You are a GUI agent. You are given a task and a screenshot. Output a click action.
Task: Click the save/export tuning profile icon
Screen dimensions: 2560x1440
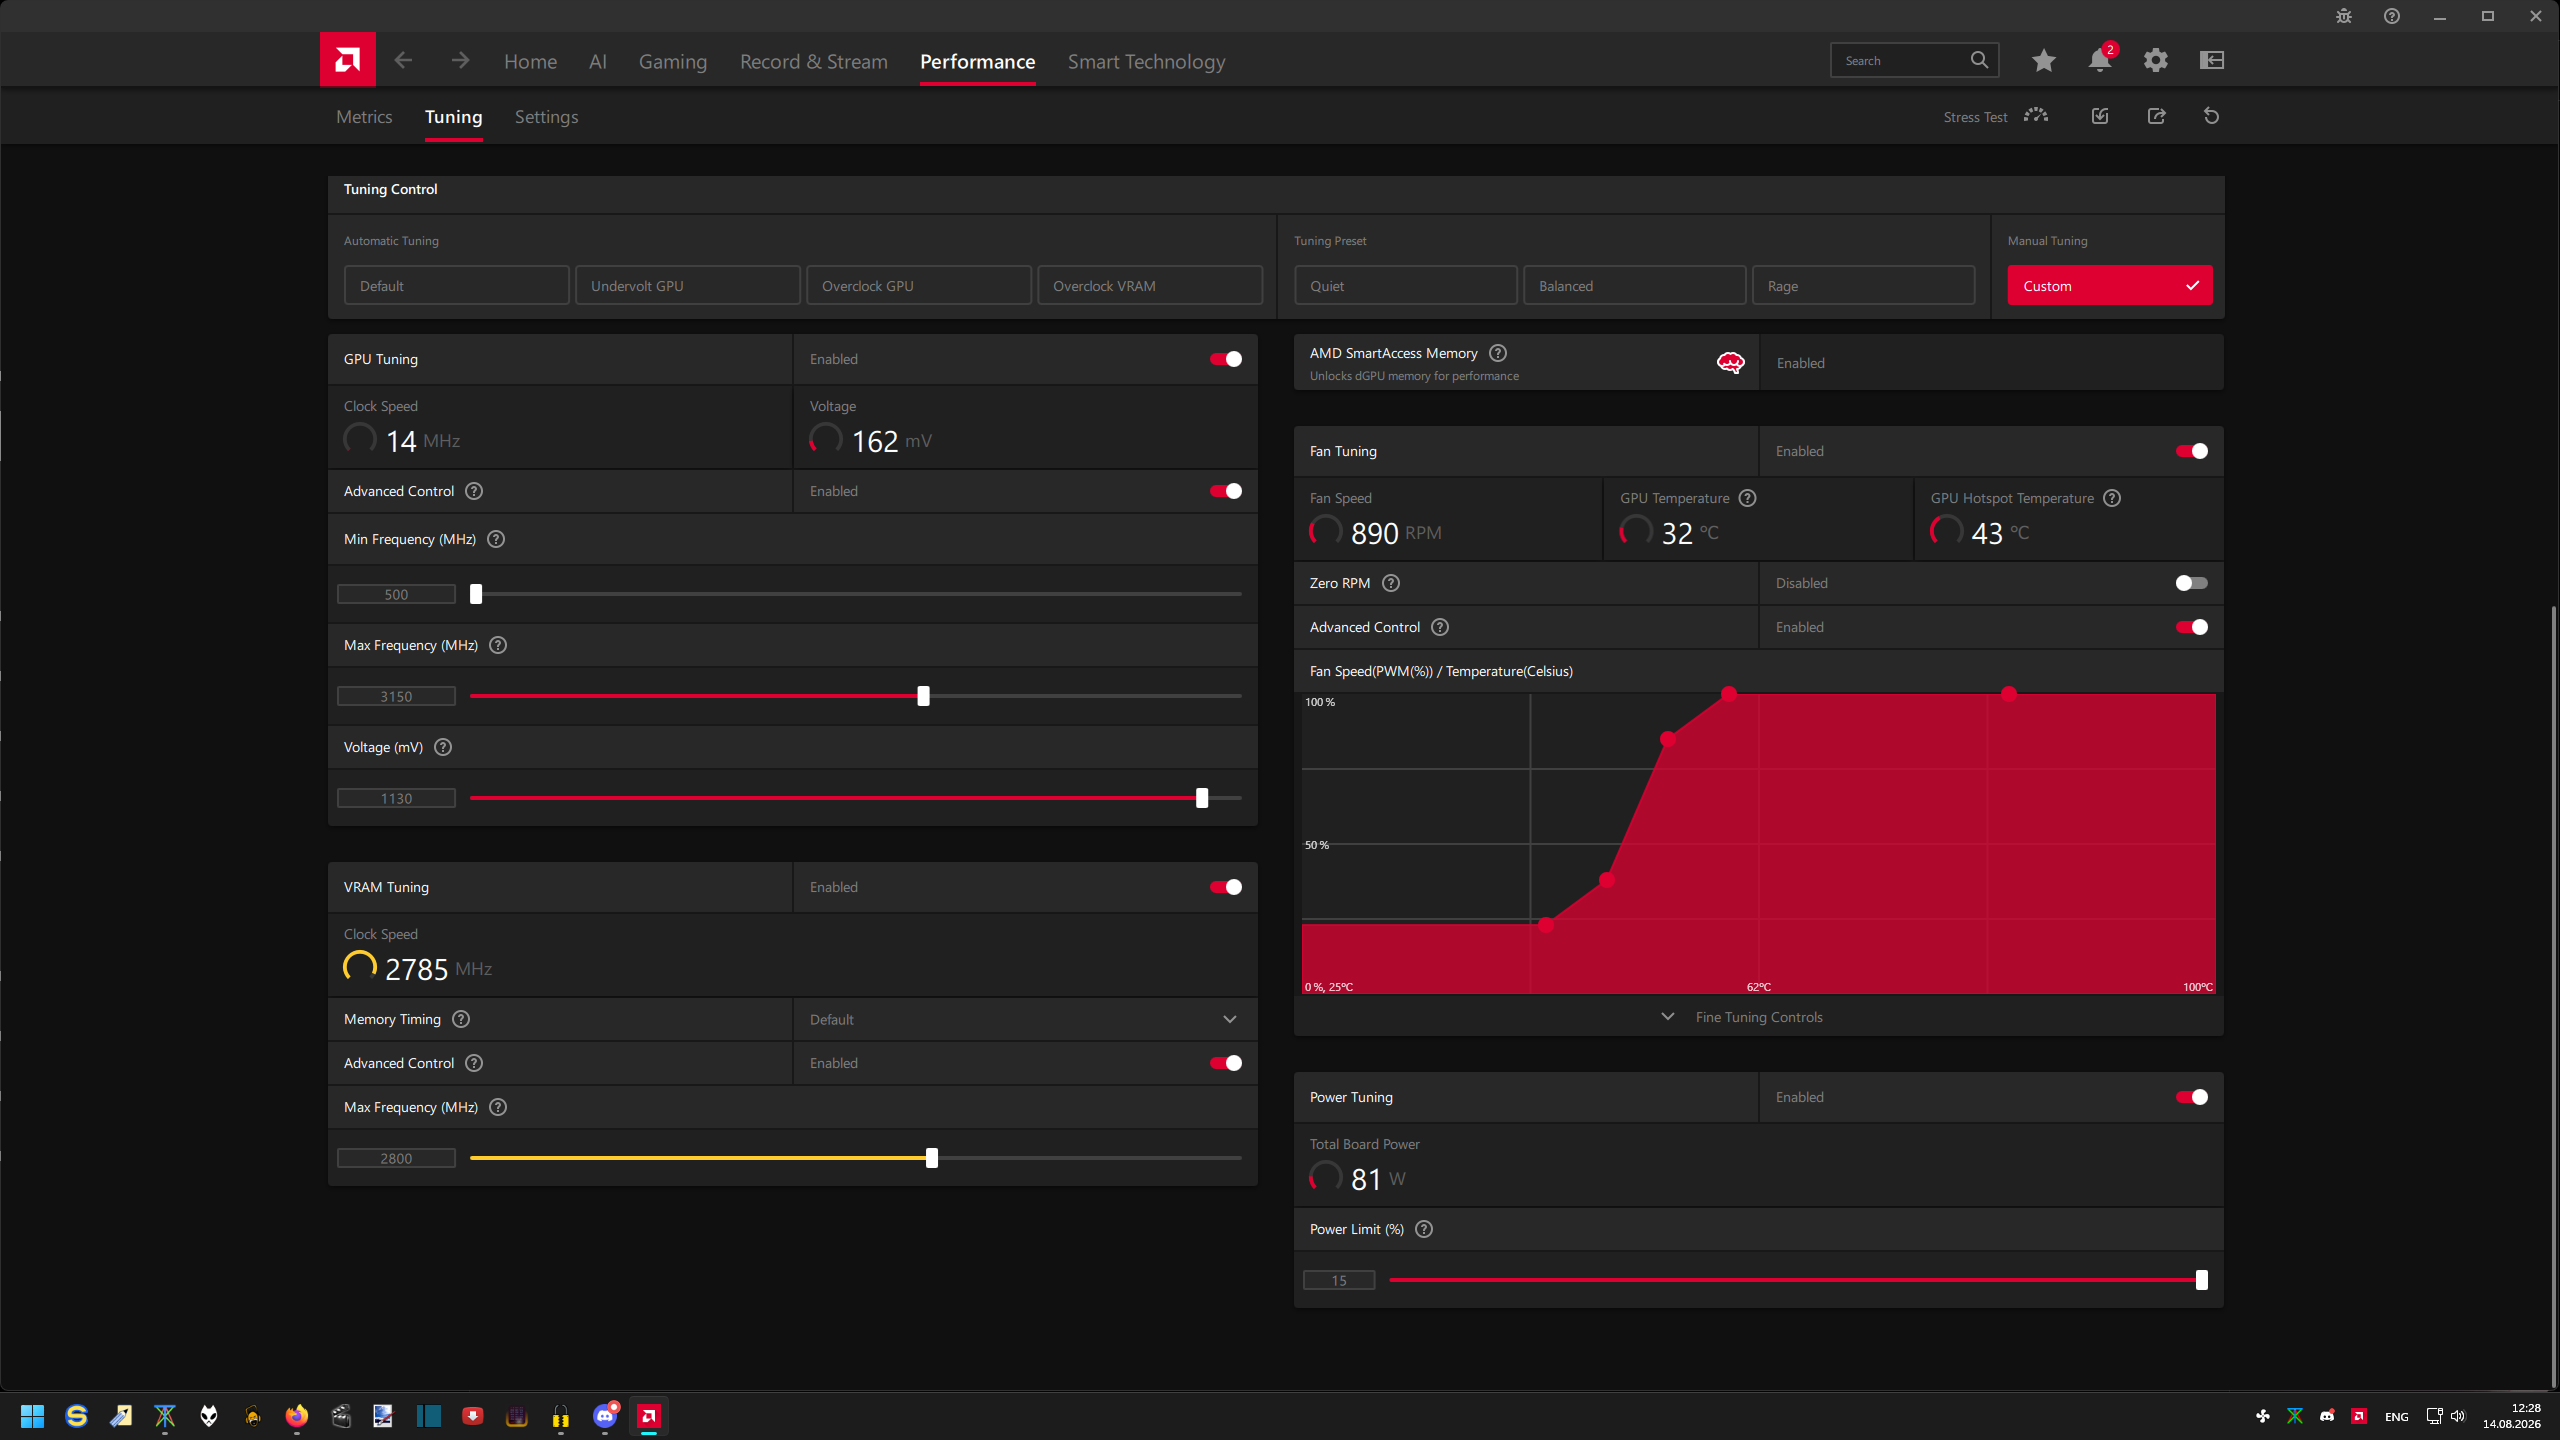[2156, 116]
